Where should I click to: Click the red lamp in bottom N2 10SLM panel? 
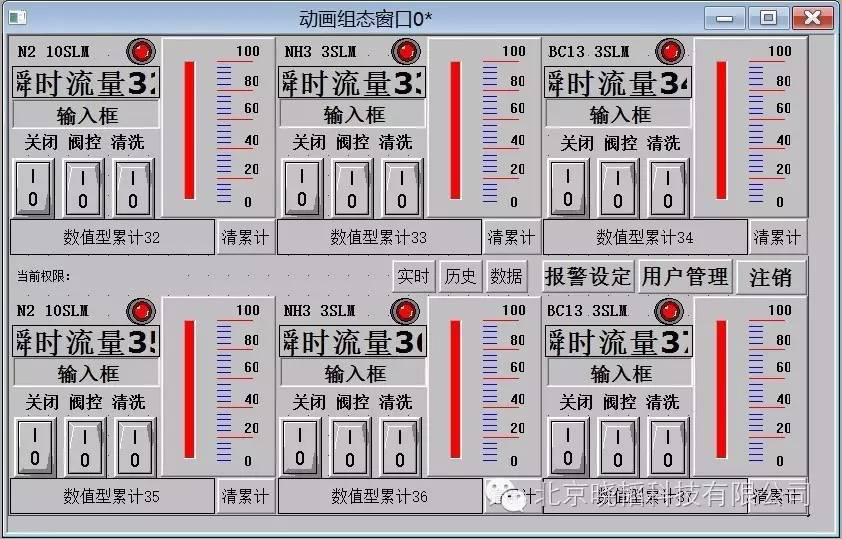click(142, 311)
